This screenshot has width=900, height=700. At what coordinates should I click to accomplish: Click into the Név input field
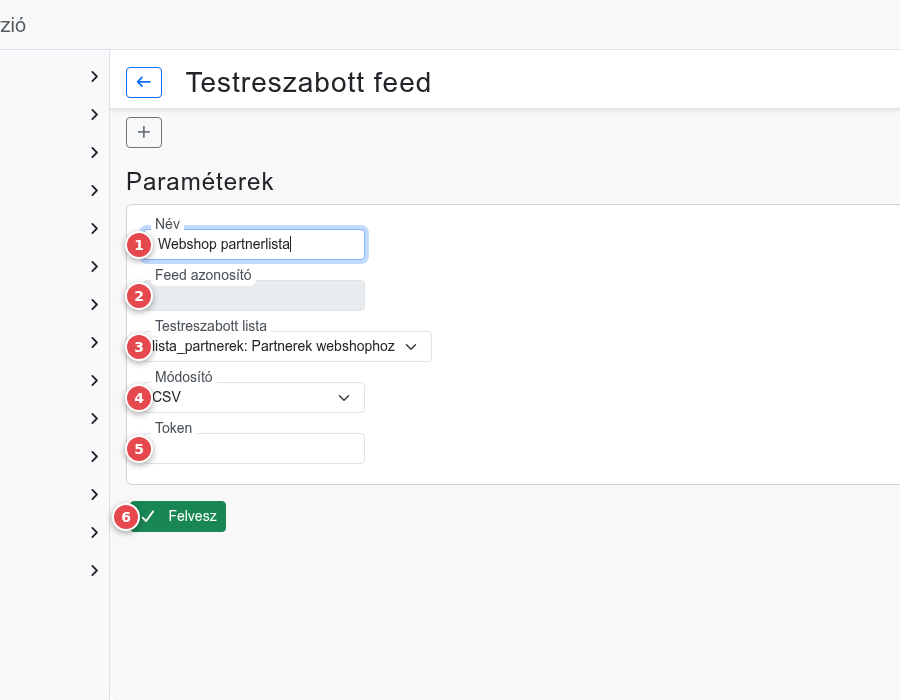point(254,244)
